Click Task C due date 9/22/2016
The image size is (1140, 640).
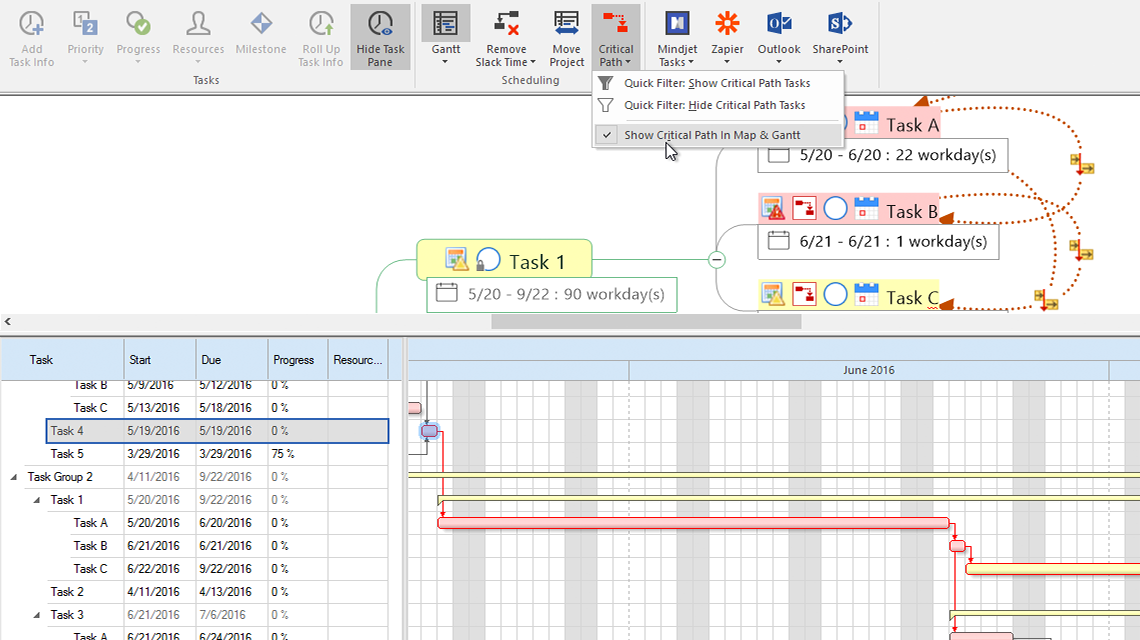click(225, 569)
